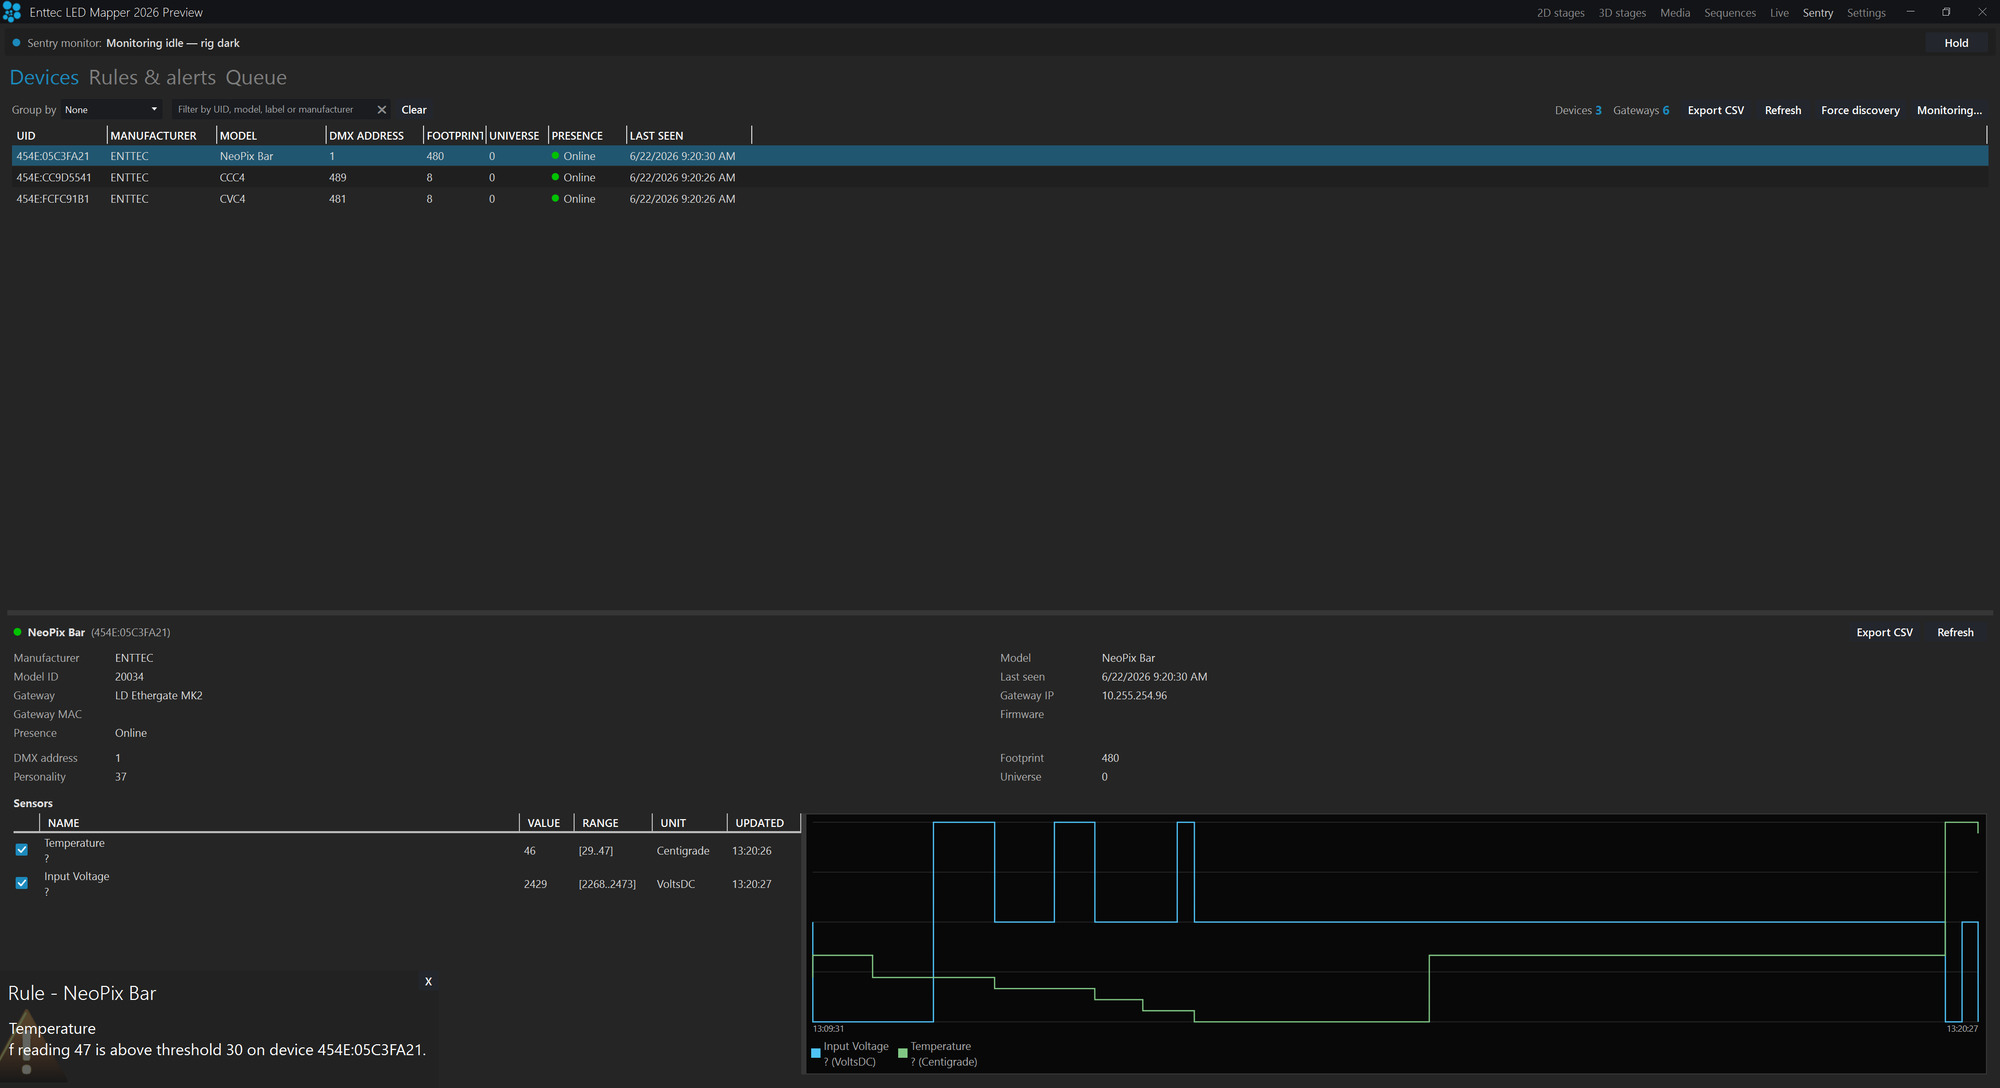This screenshot has height=1088, width=2000.
Task: Click the sensor RANGE column header
Action: pos(612,823)
